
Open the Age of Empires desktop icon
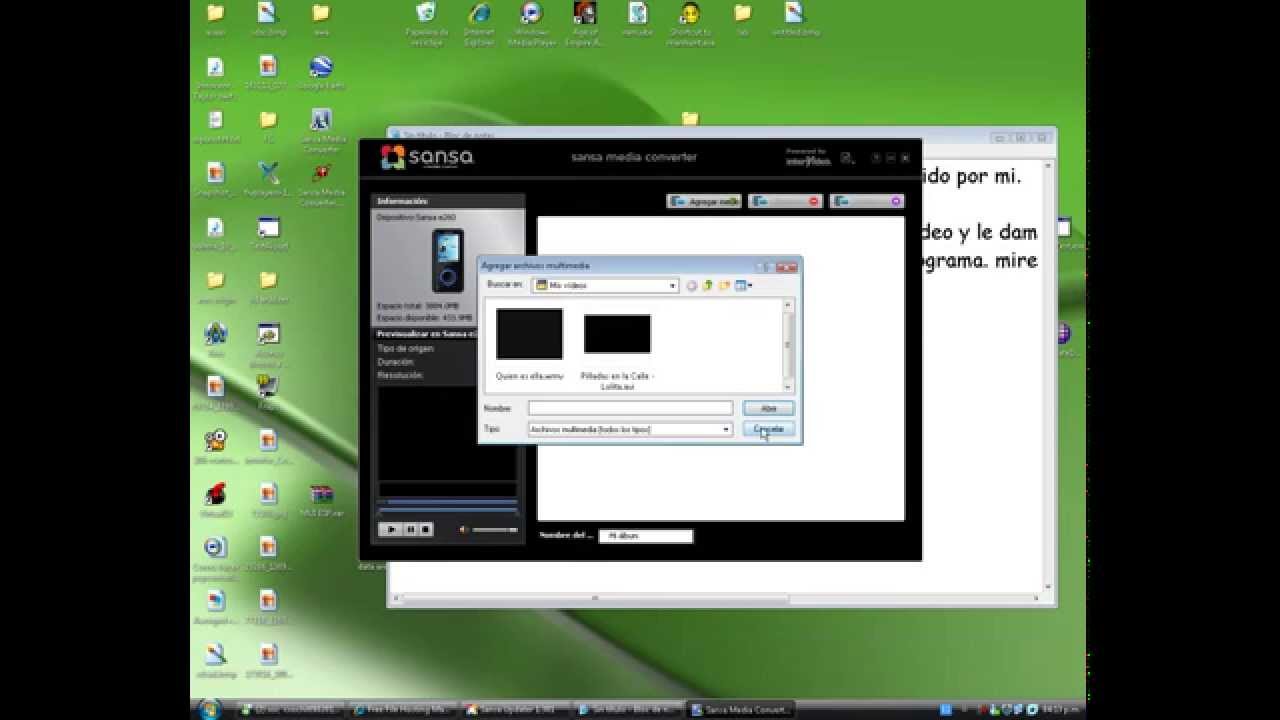click(x=584, y=24)
